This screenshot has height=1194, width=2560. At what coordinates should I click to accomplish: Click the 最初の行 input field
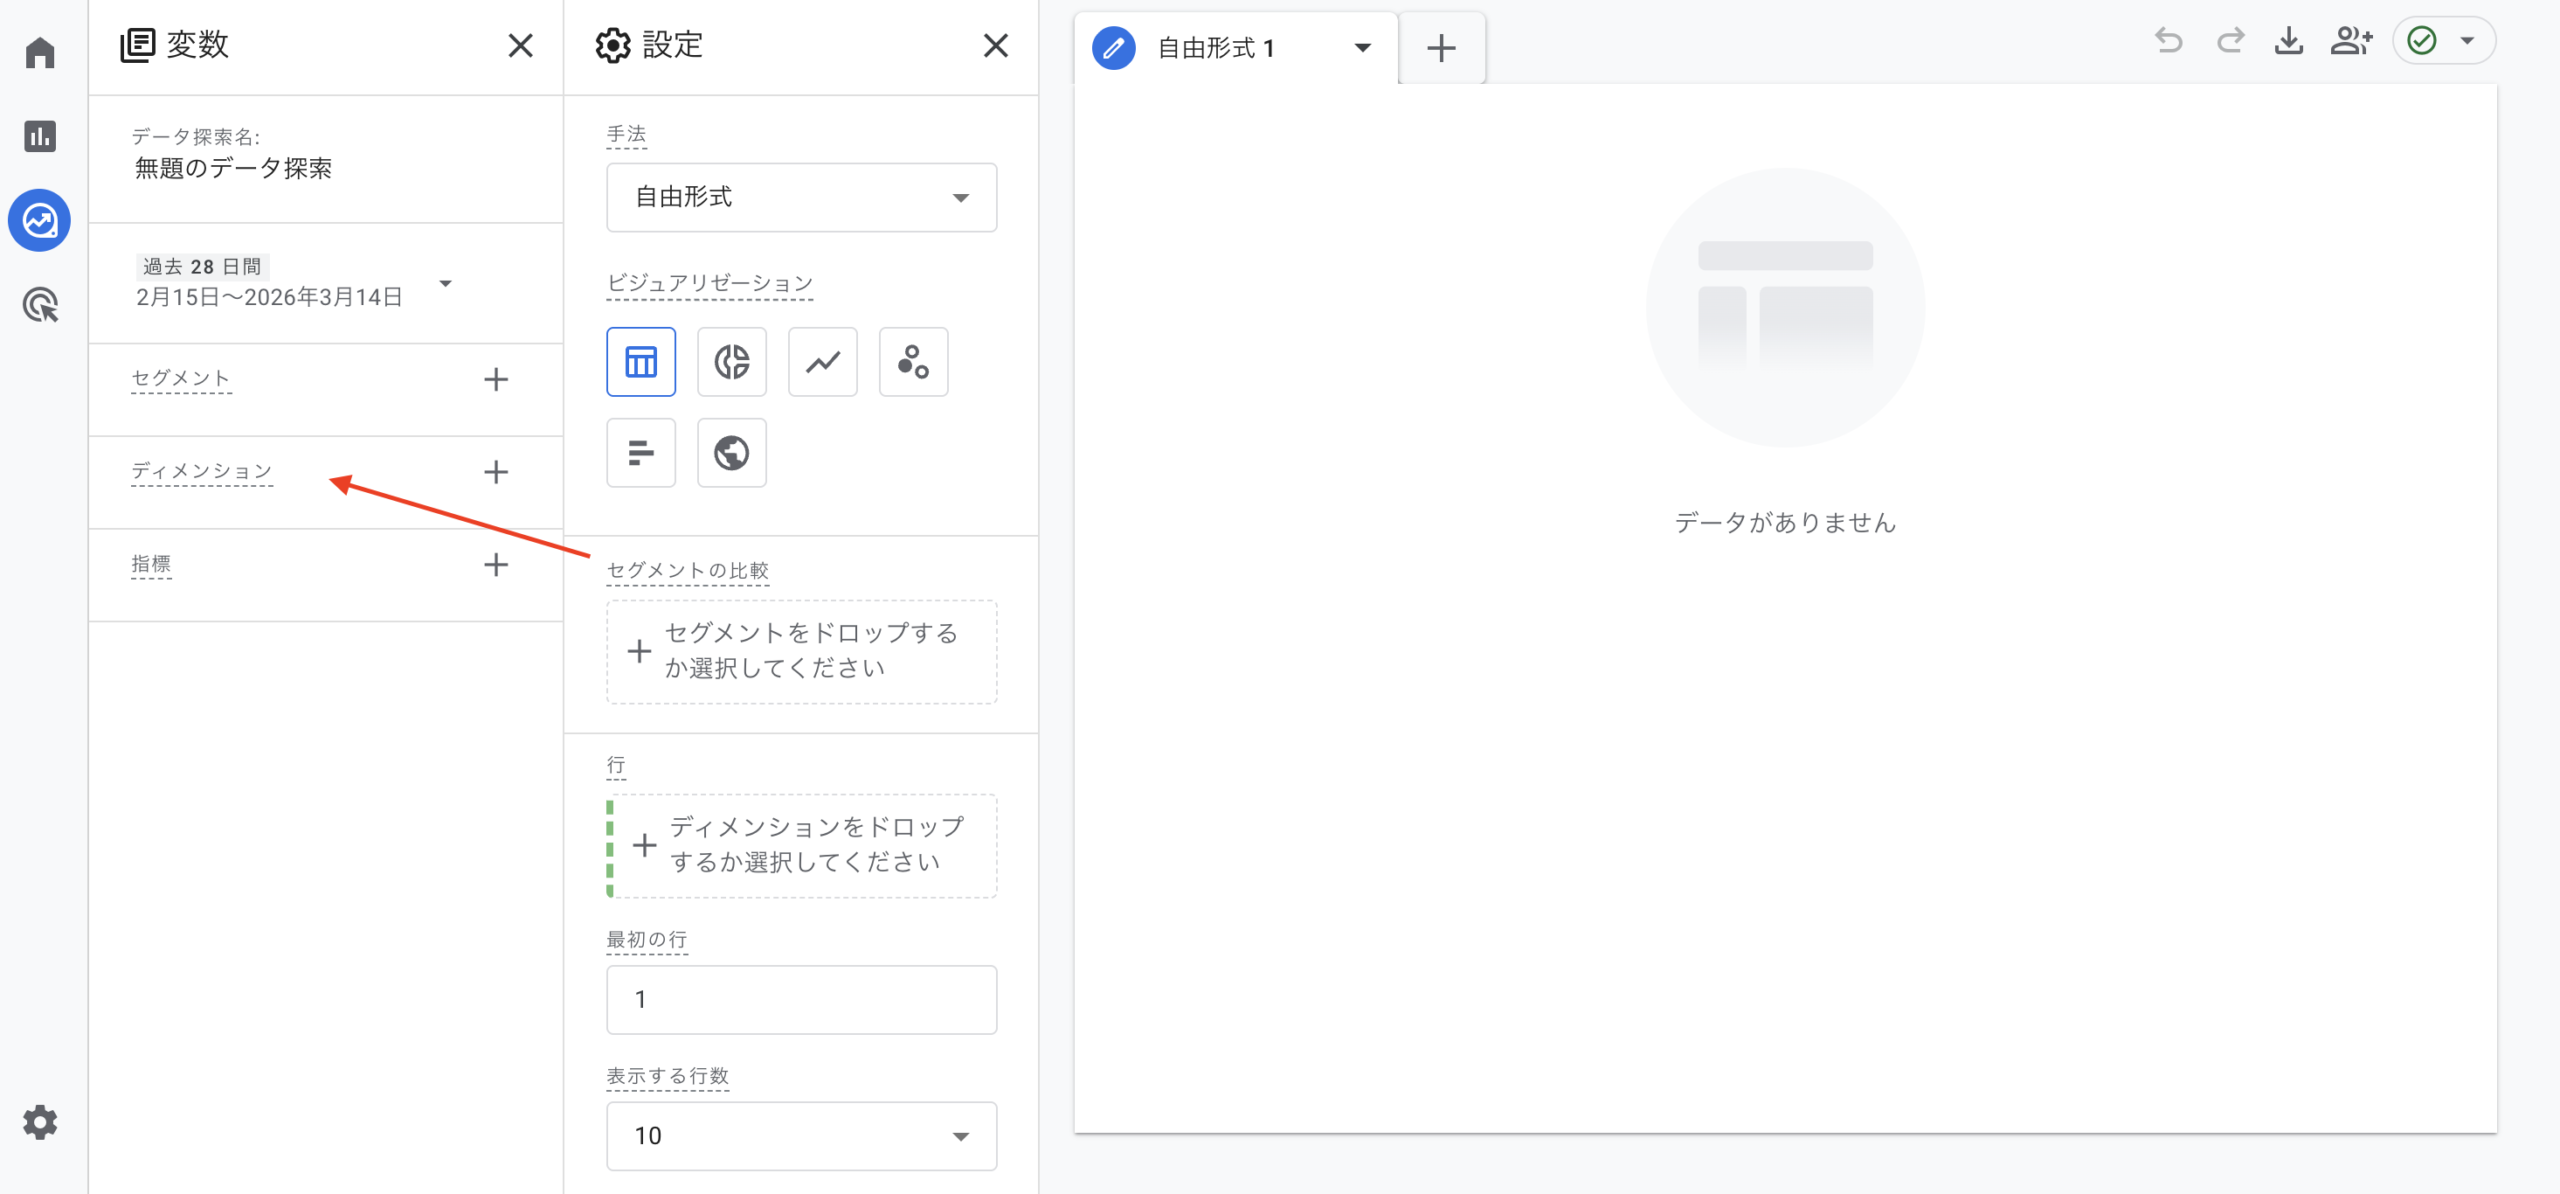click(x=801, y=999)
